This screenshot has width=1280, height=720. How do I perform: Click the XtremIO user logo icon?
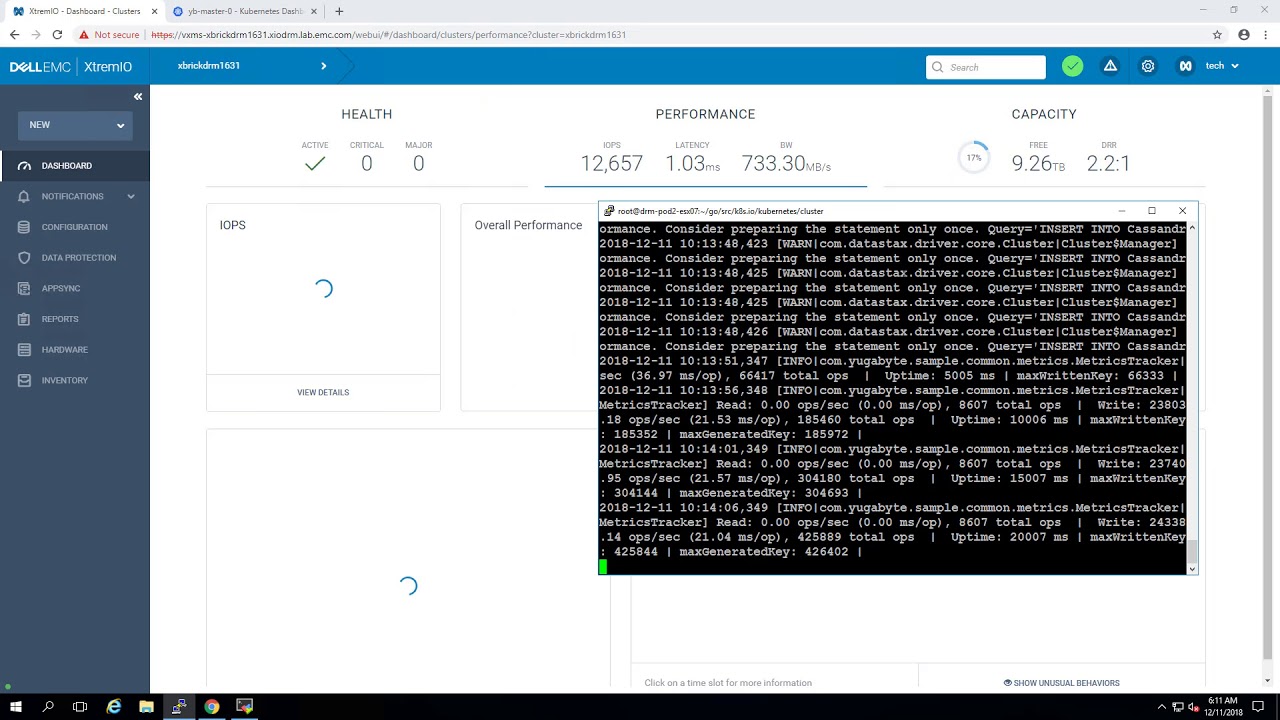click(1185, 66)
